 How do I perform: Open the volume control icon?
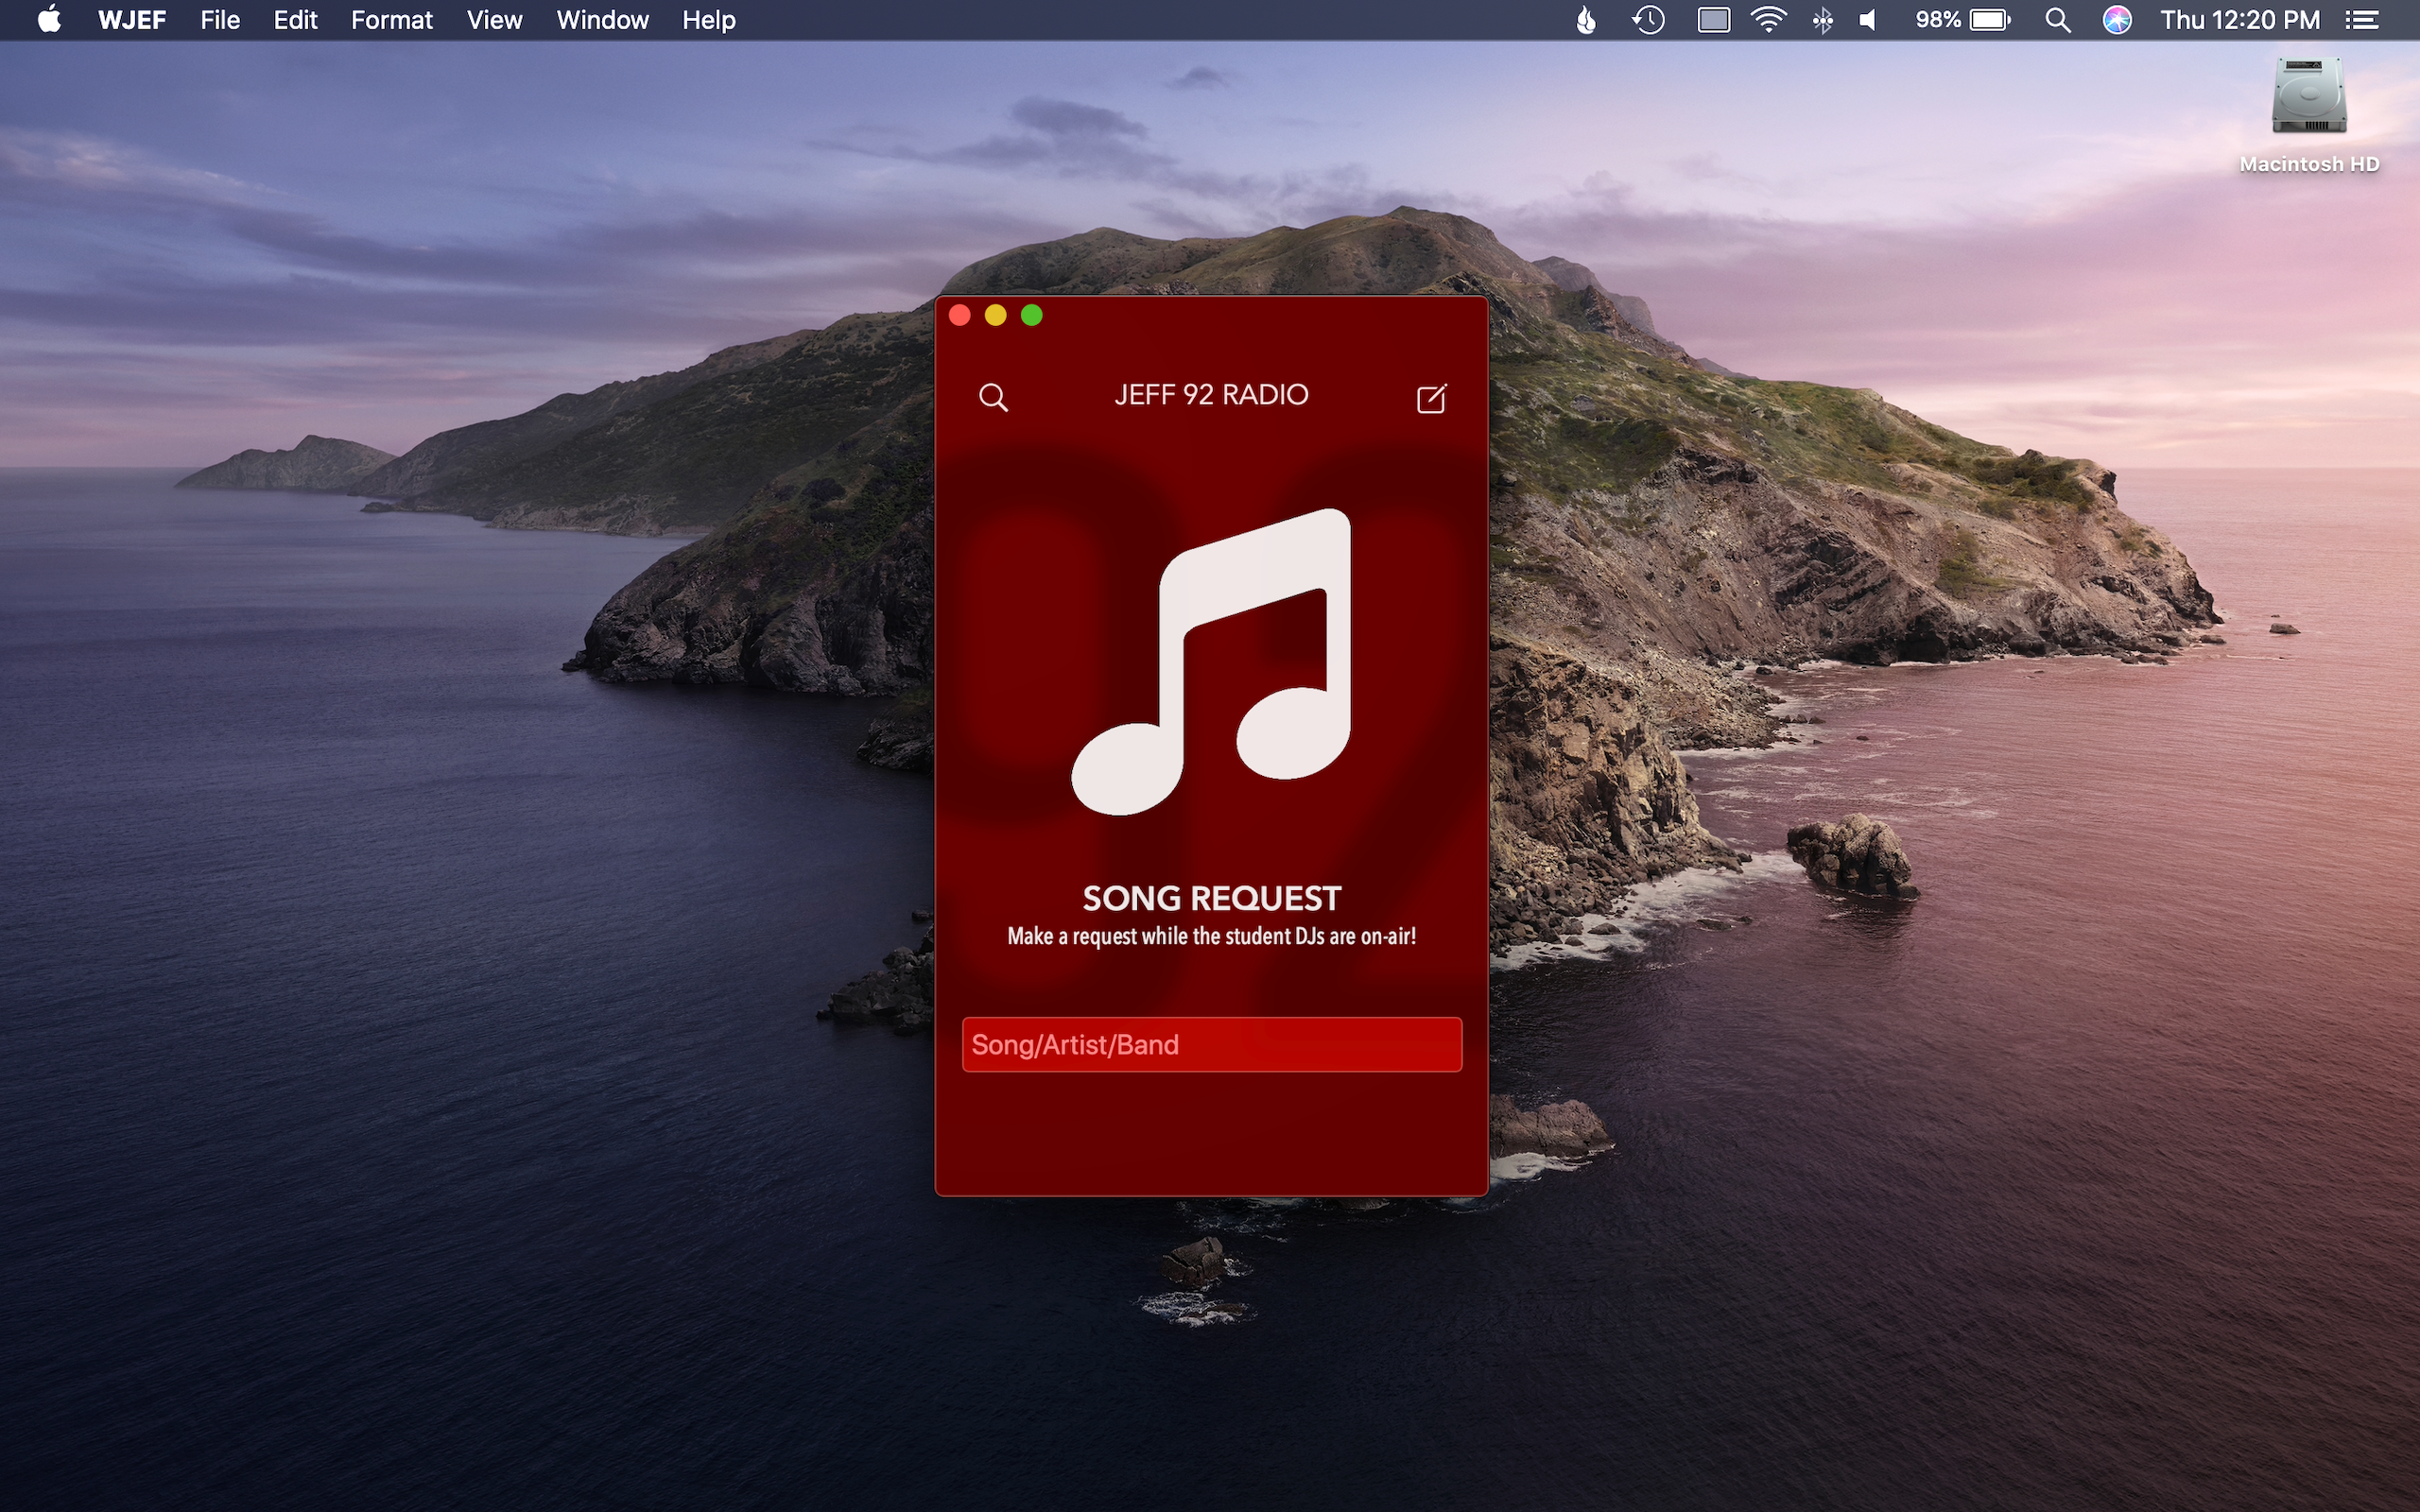click(1867, 20)
